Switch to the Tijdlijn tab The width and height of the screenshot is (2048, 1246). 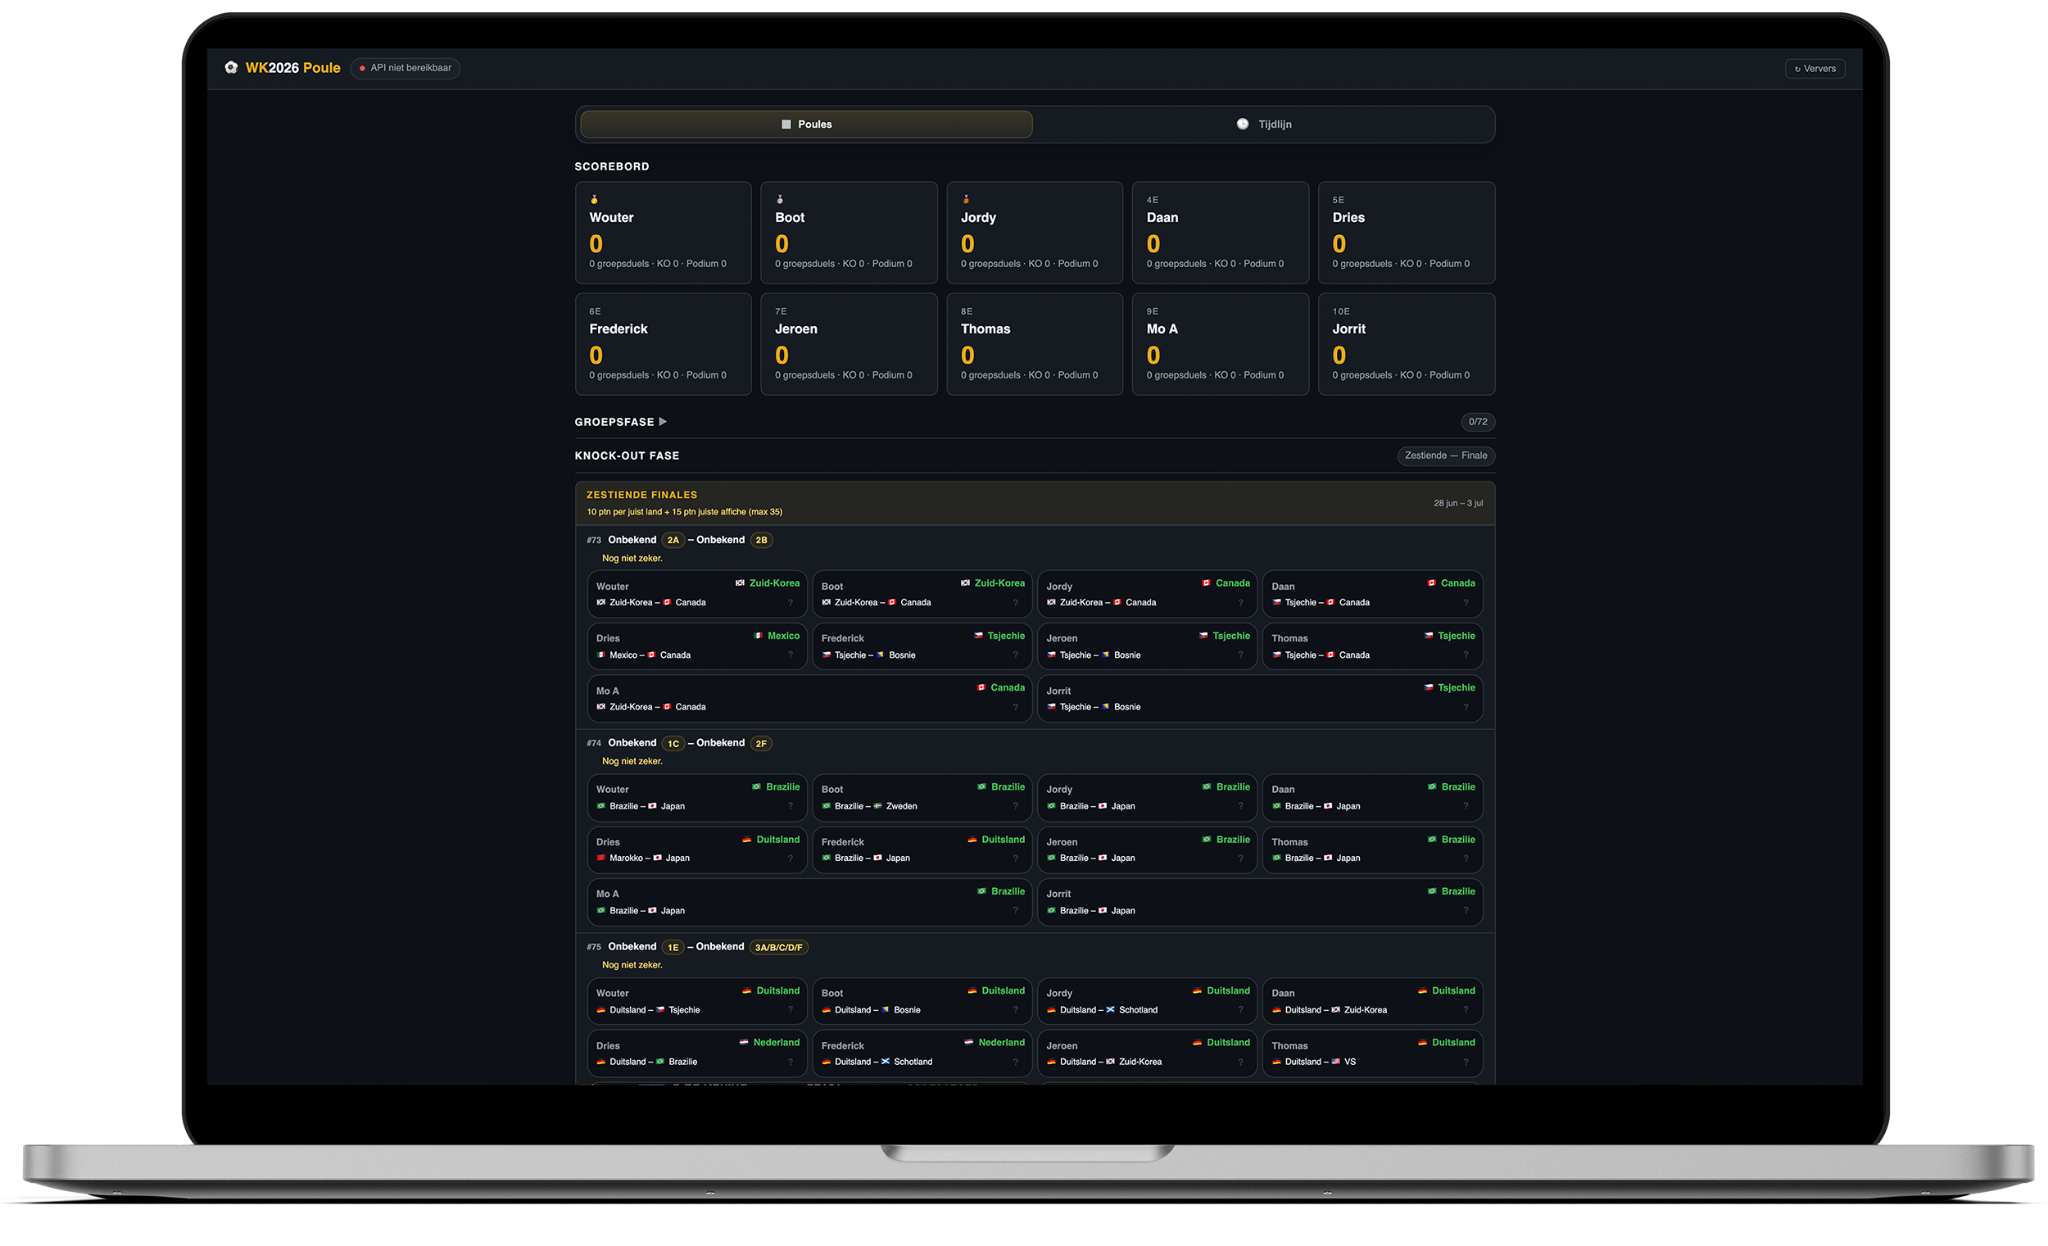coord(1264,124)
